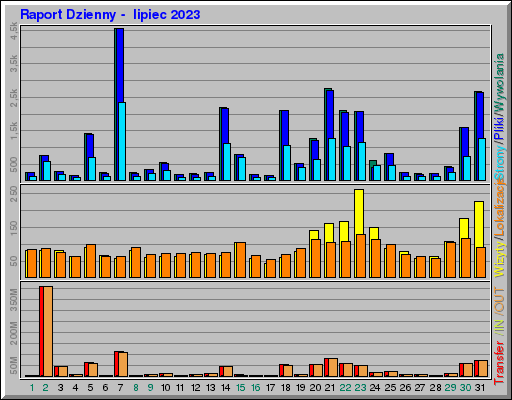This screenshot has height=400, width=512.
Task: Click the '2,5k' y-axis value
Action: (14, 97)
